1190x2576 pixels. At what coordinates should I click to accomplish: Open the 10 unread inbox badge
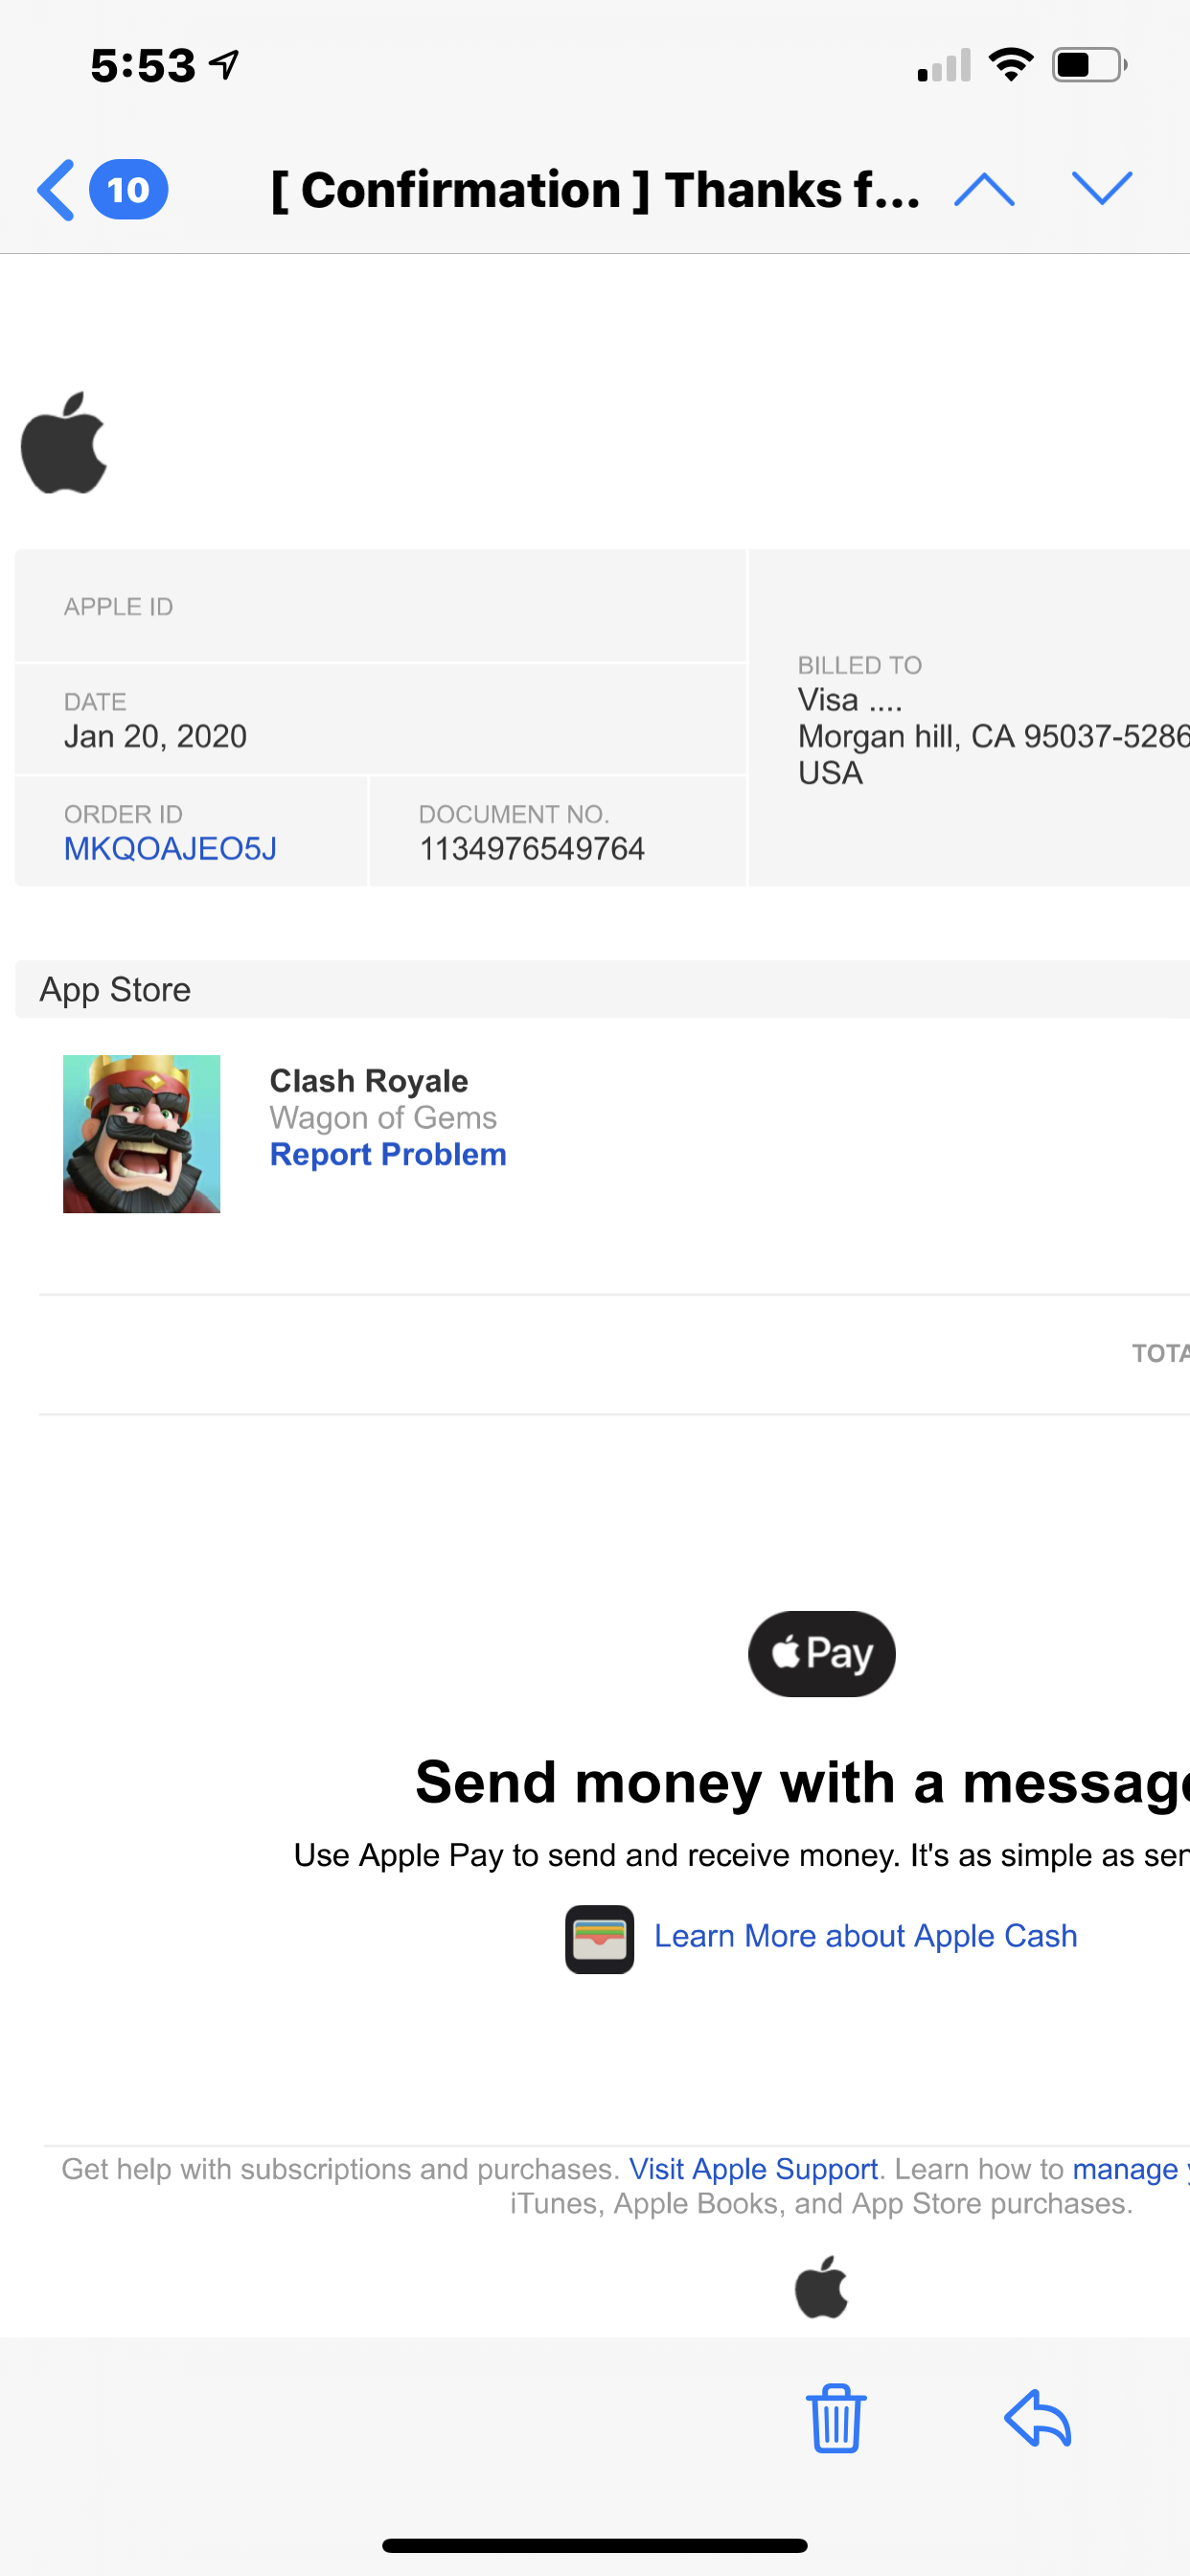point(129,189)
